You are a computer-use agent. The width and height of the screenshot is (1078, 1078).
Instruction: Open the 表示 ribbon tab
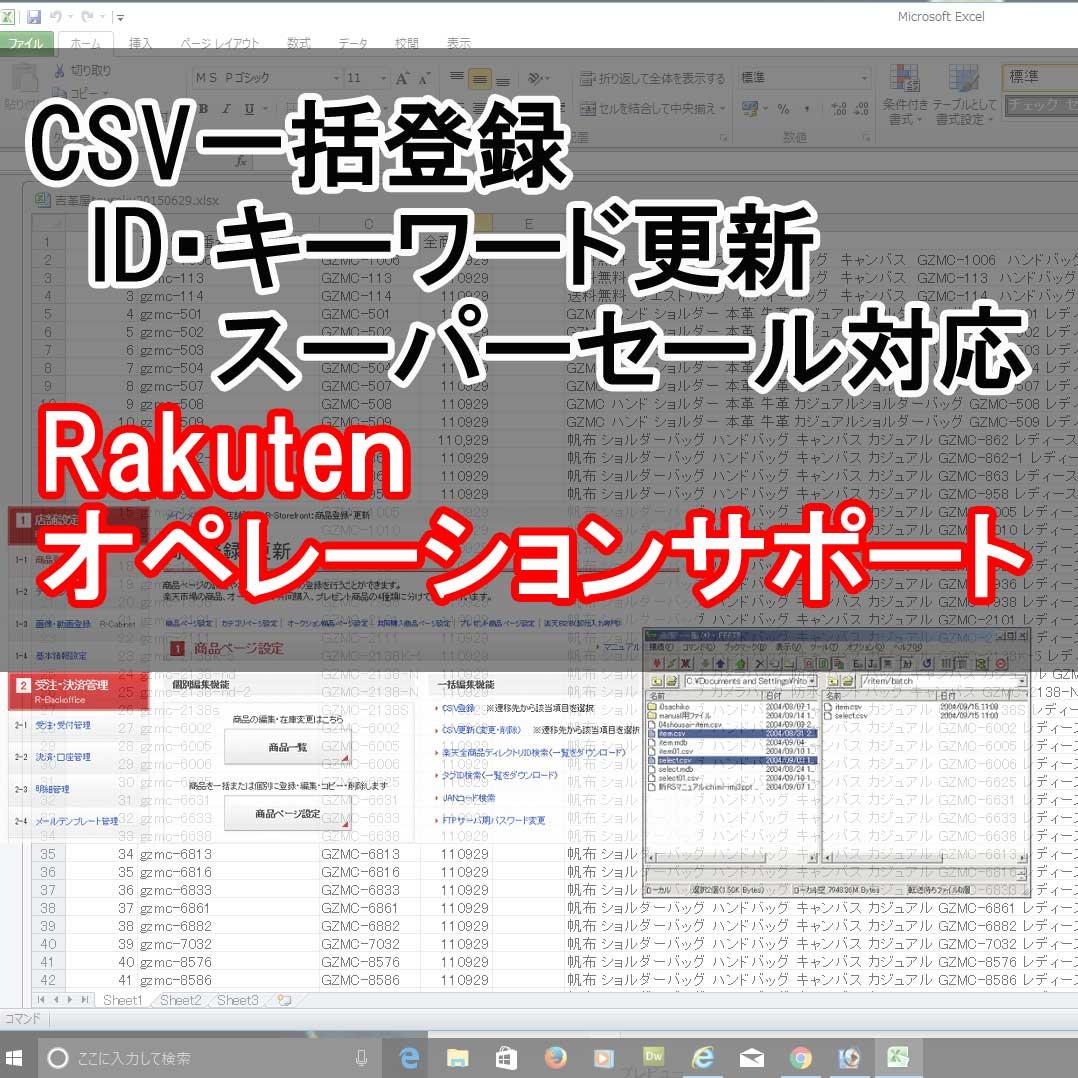click(459, 43)
